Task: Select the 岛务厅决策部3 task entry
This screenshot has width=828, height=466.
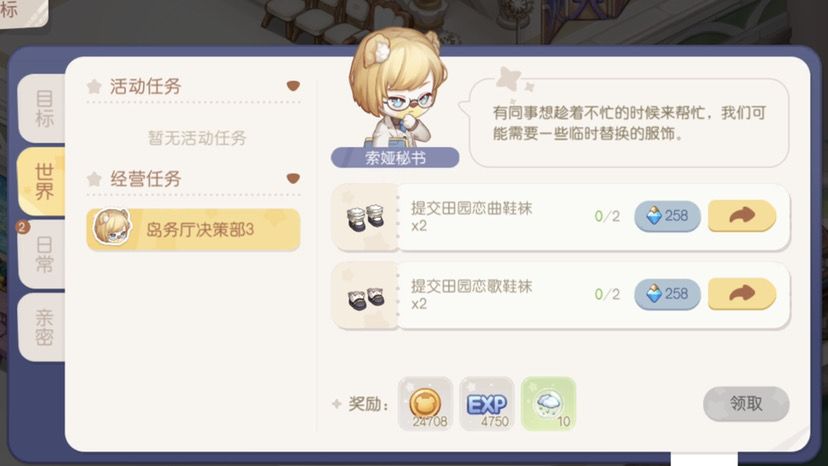Action: (193, 229)
